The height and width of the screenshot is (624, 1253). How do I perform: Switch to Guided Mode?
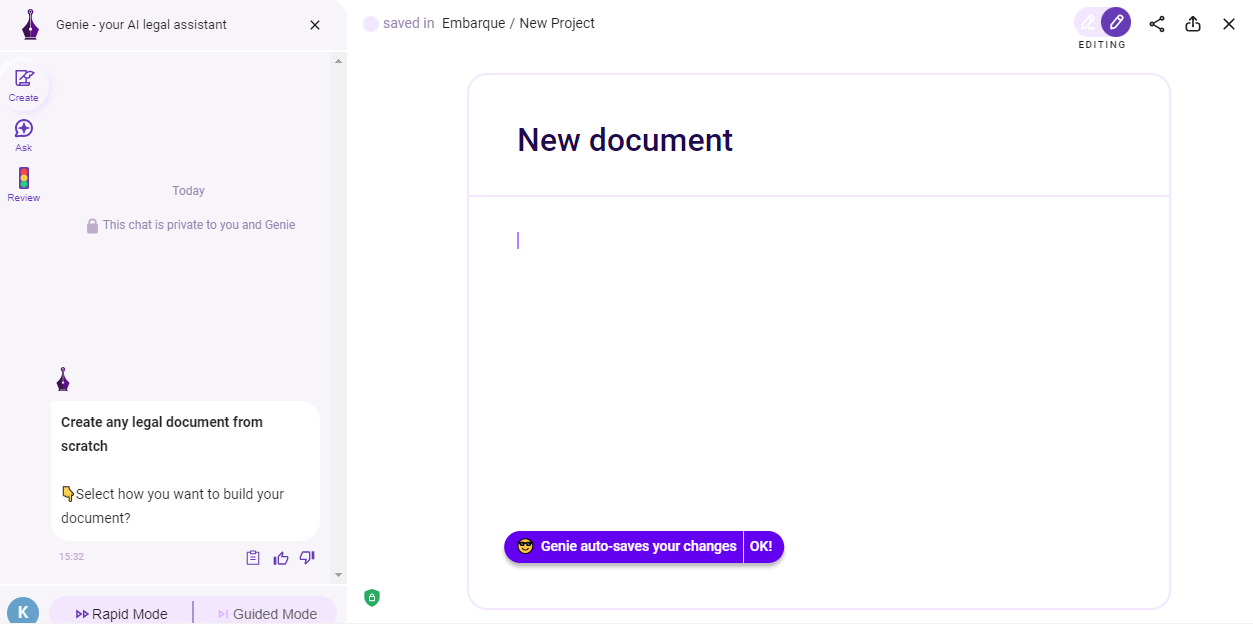(267, 613)
